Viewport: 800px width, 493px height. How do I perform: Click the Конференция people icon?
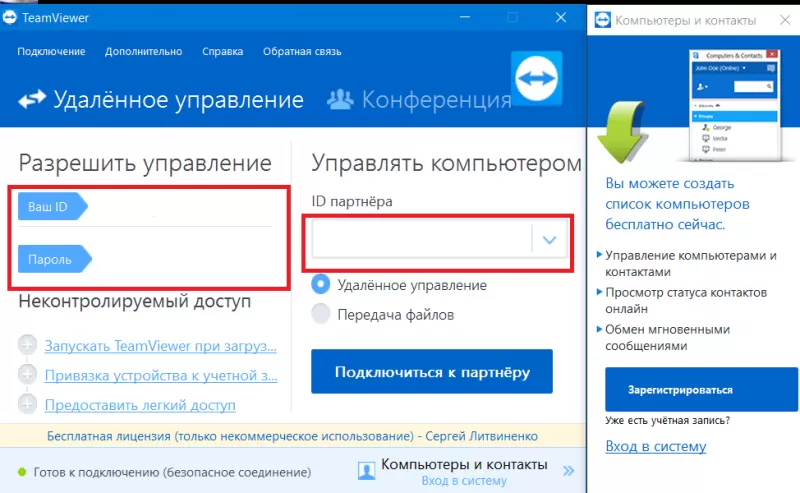[x=340, y=99]
